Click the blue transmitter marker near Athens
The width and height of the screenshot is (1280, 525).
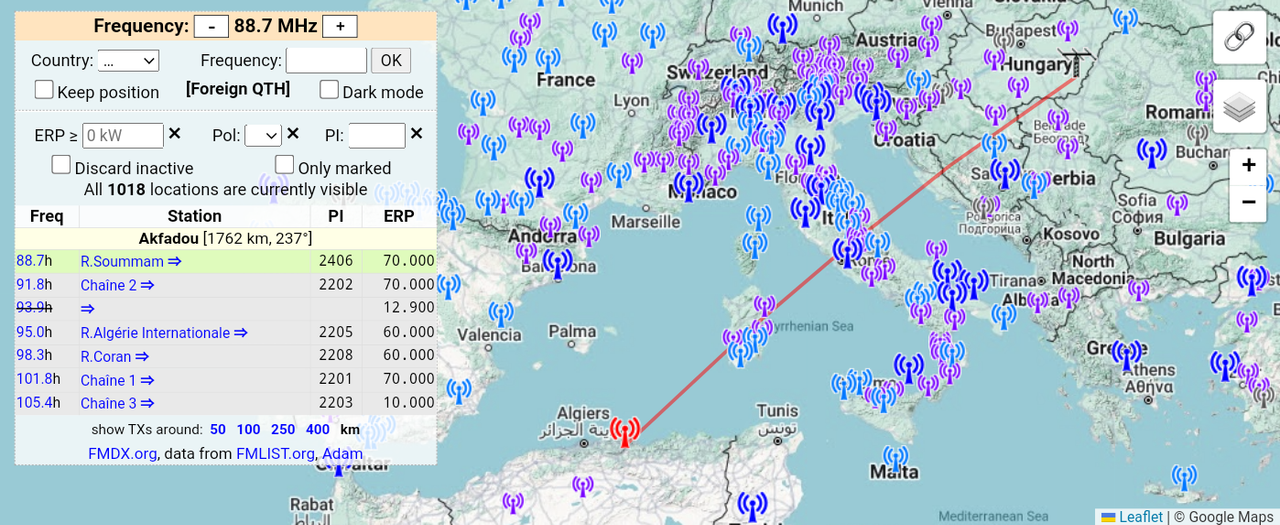tap(1127, 356)
